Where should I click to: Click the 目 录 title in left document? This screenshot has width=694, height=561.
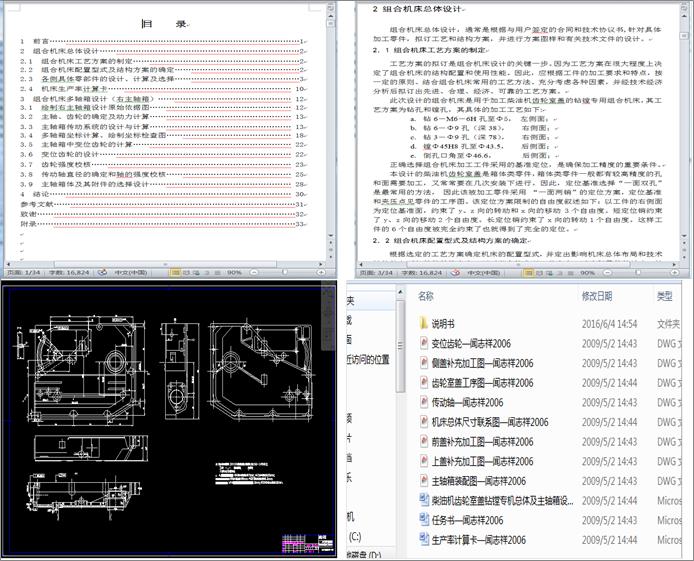pyautogui.click(x=164, y=24)
